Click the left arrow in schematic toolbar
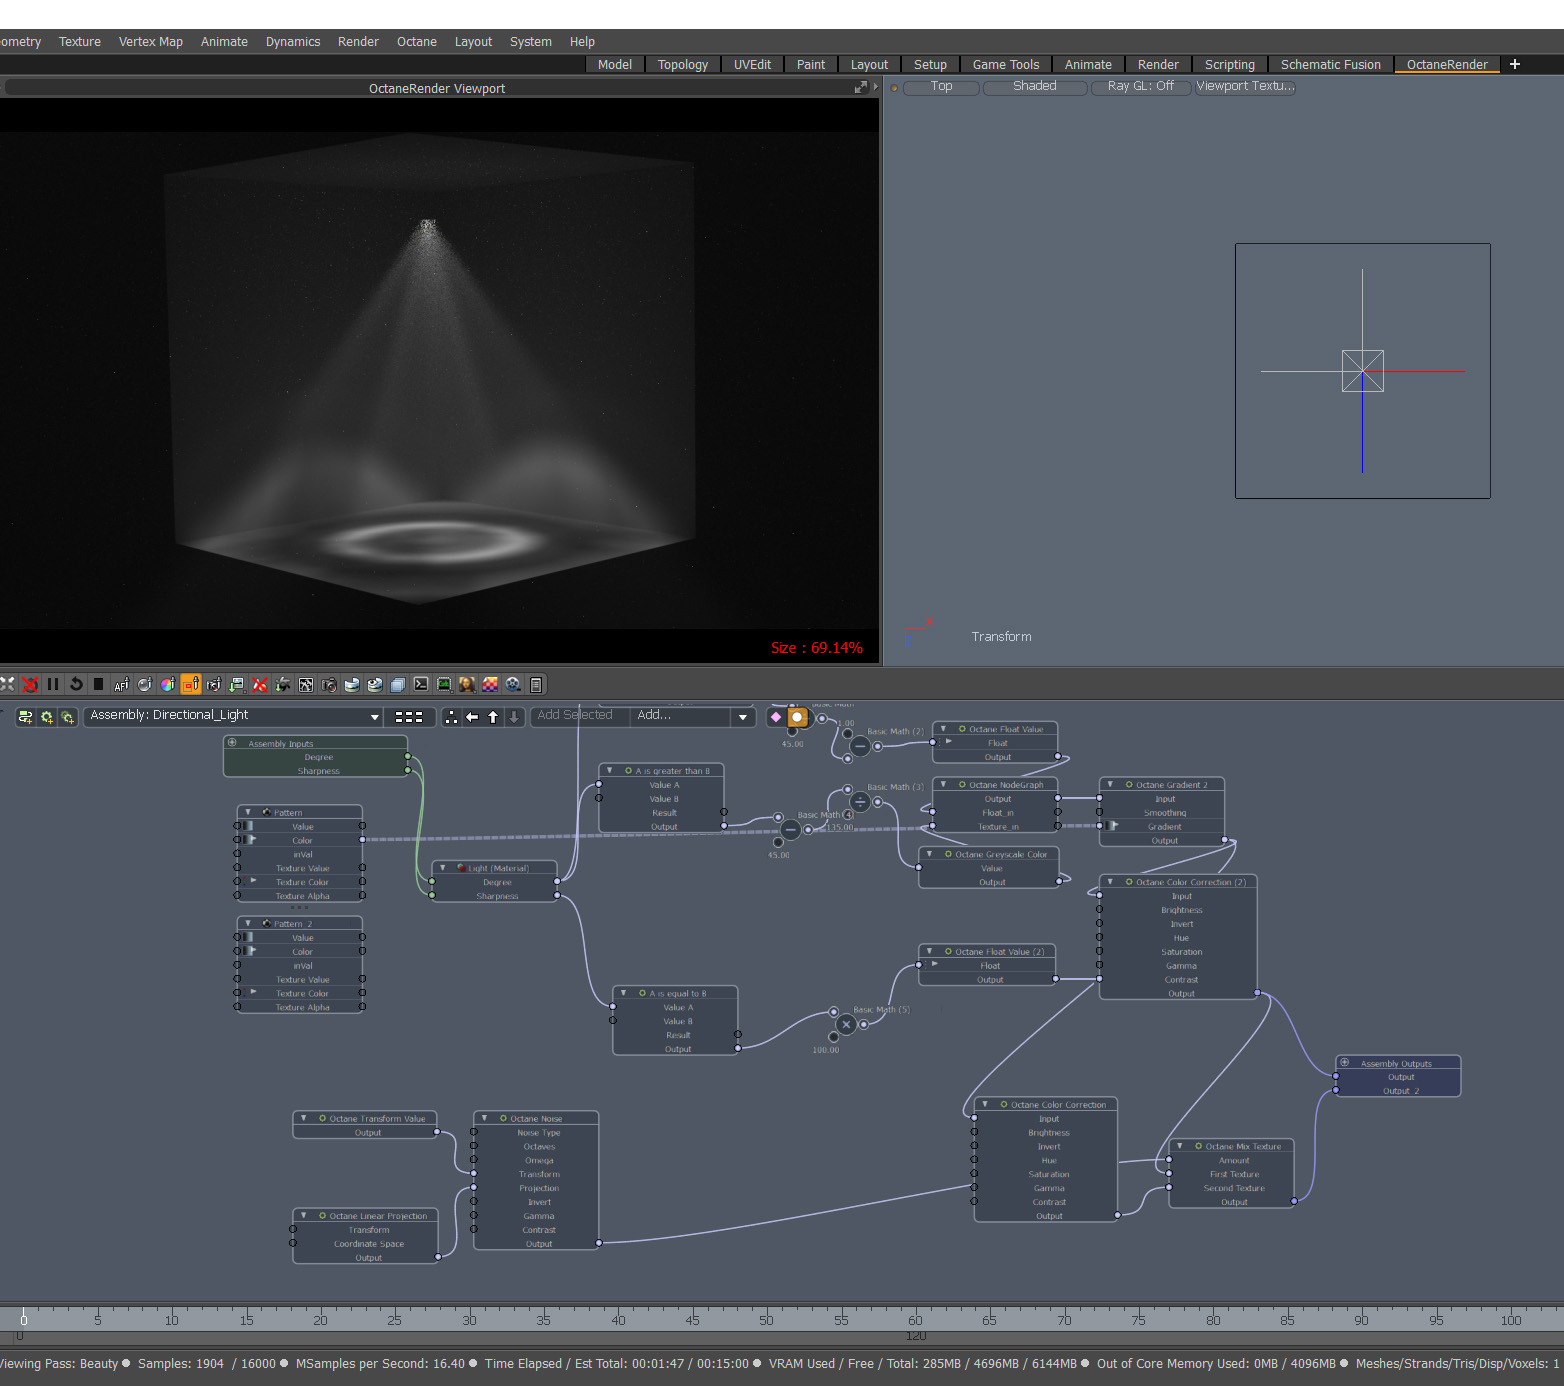The width and height of the screenshot is (1564, 1386). point(472,717)
